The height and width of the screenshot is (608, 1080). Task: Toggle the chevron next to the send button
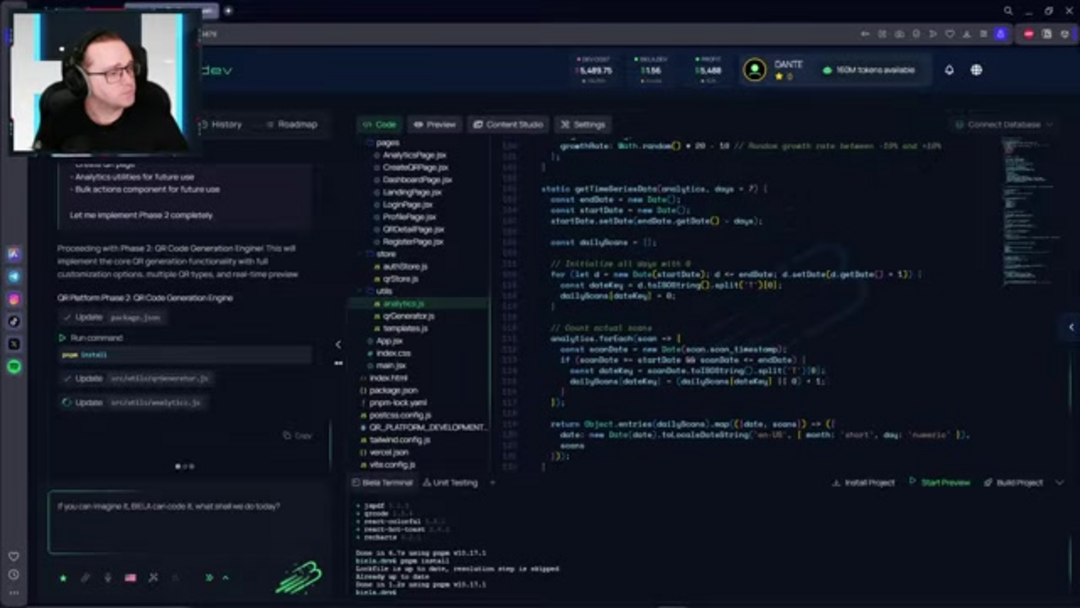pyautogui.click(x=224, y=577)
